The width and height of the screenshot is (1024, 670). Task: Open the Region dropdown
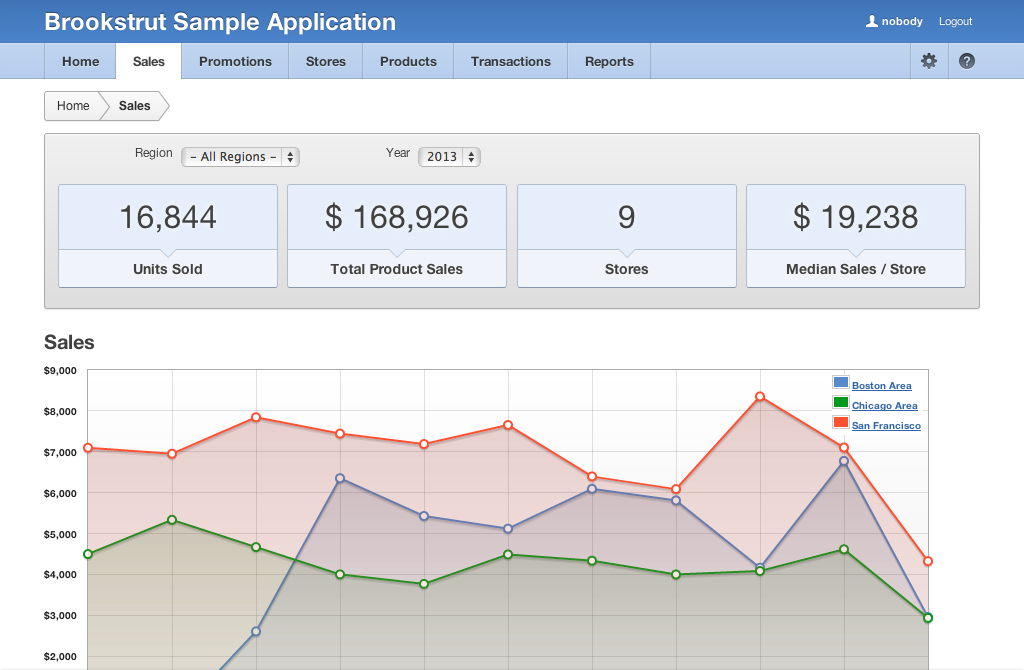tap(240, 157)
